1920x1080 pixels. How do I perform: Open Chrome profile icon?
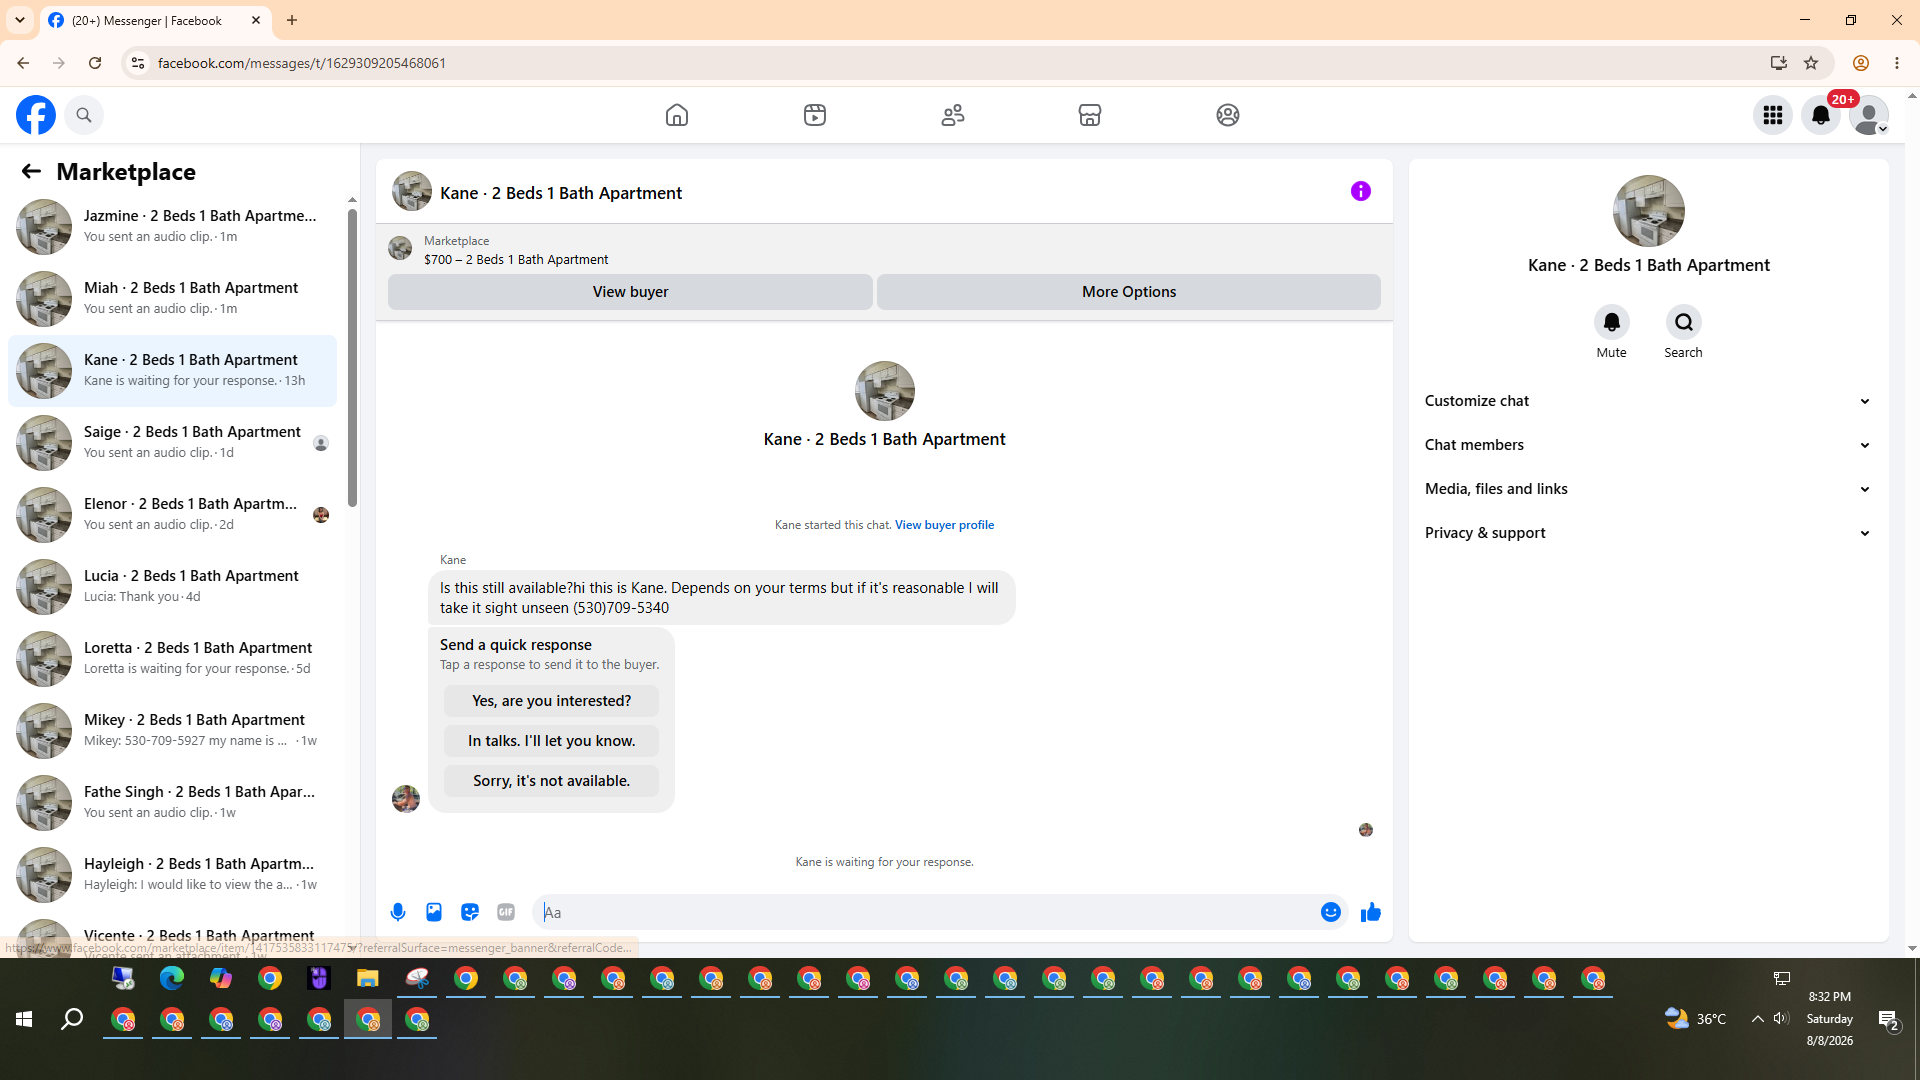point(1861,63)
